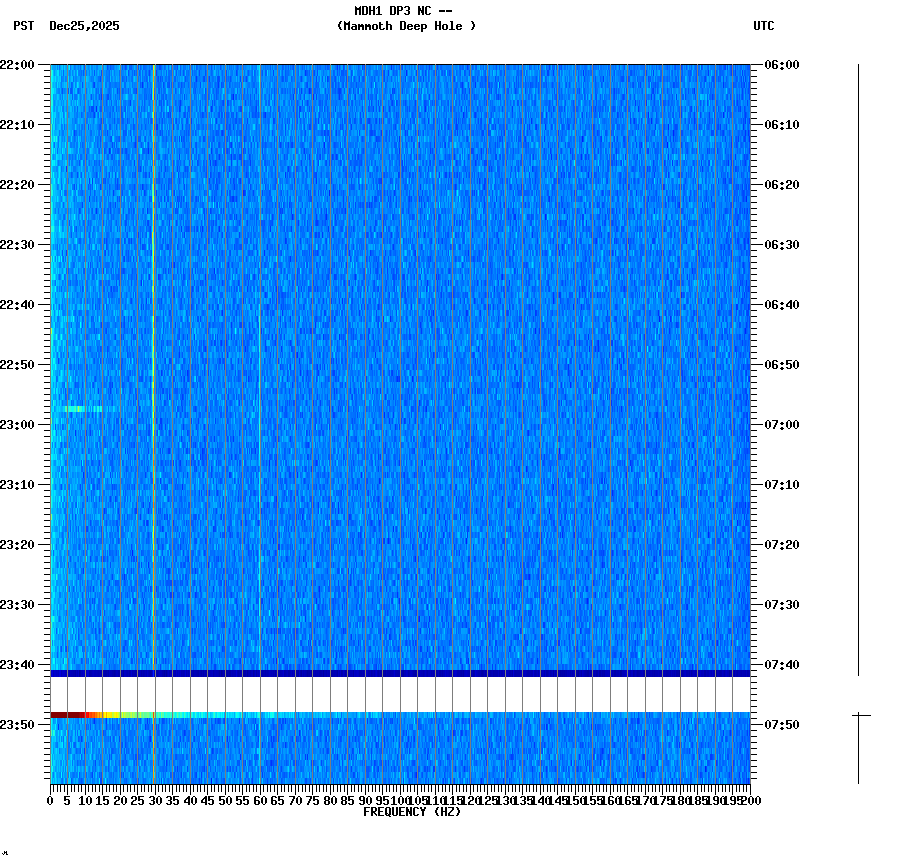Image resolution: width=902 pixels, height=864 pixels.
Task: Click the white blank data-gap strip
Action: coord(400,692)
